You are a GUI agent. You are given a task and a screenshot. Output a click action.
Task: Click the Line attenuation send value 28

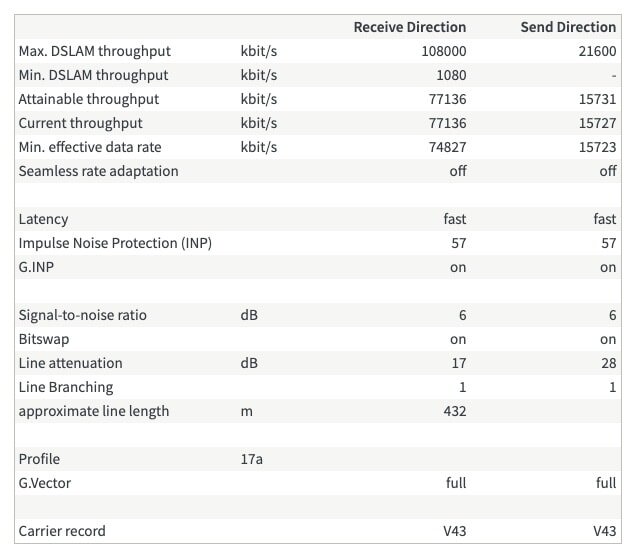(x=608, y=363)
